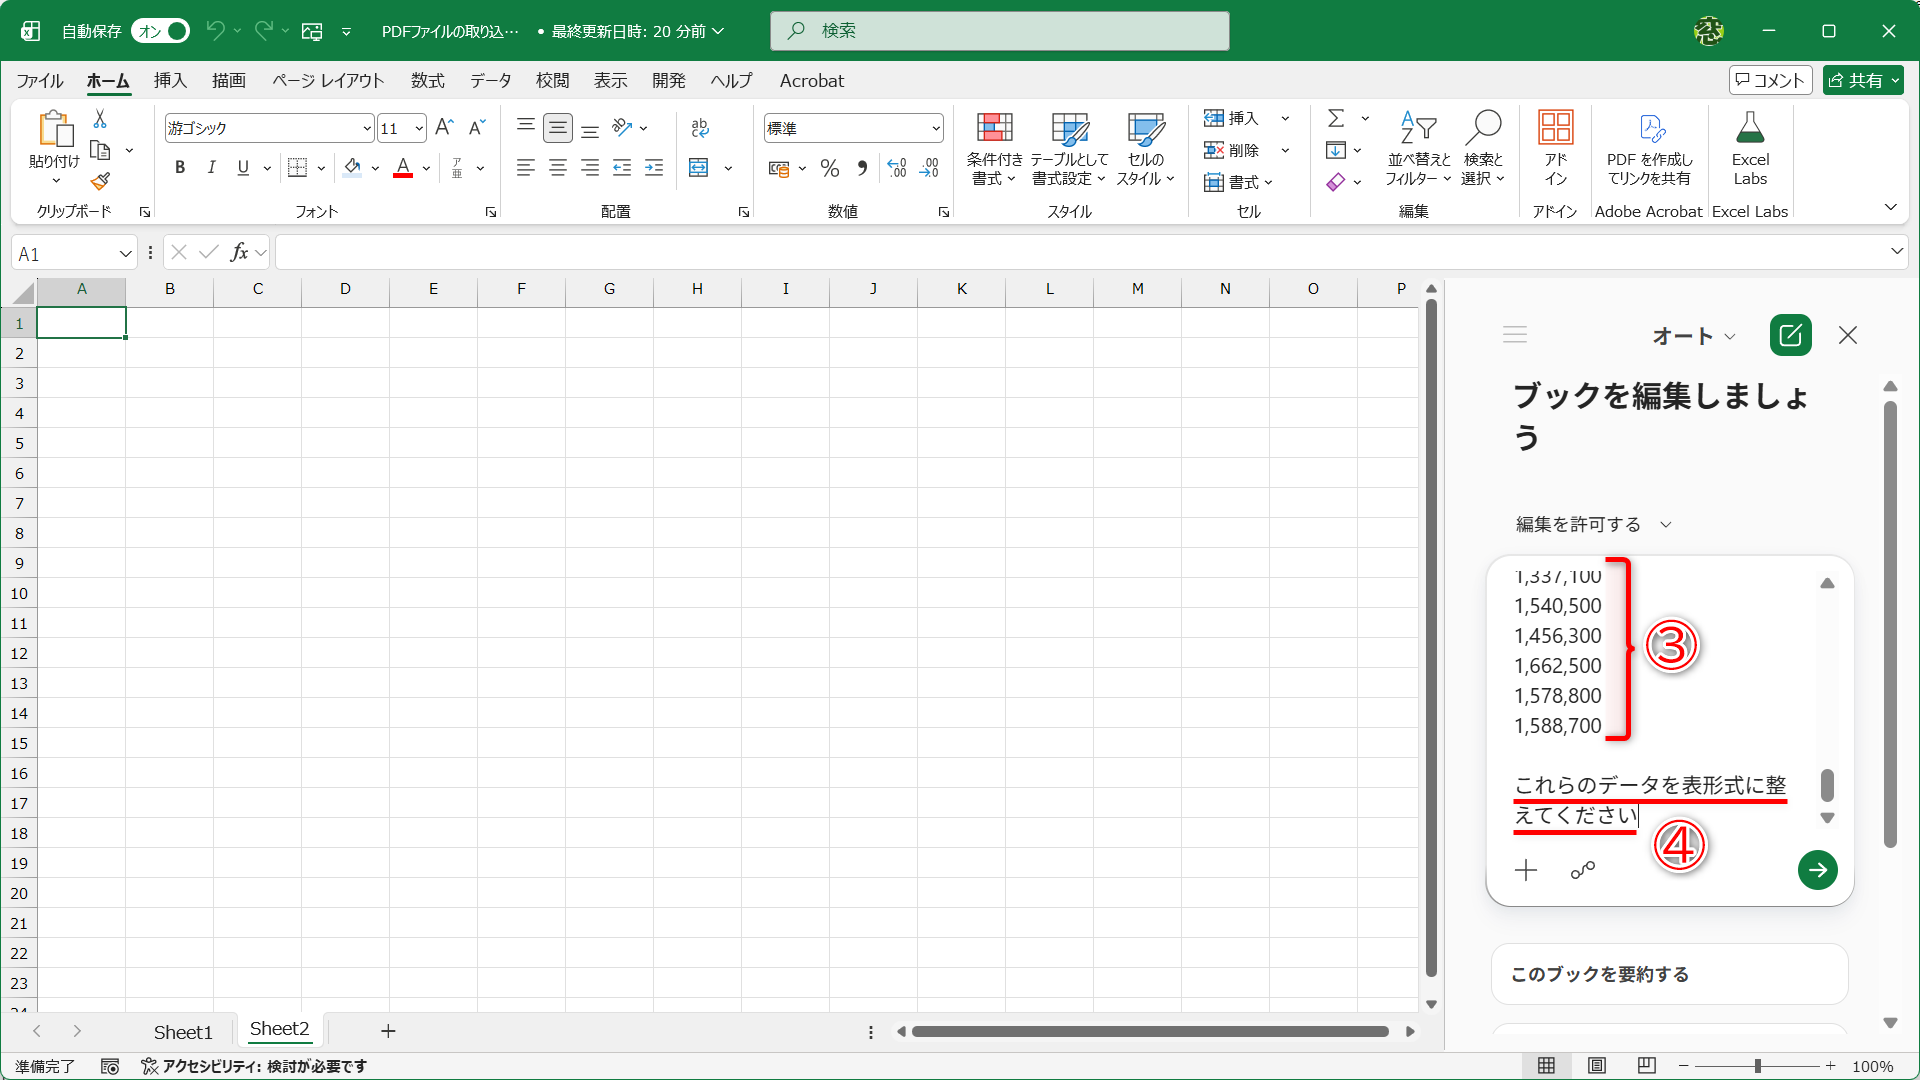Close the Copilot pane

click(1848, 335)
